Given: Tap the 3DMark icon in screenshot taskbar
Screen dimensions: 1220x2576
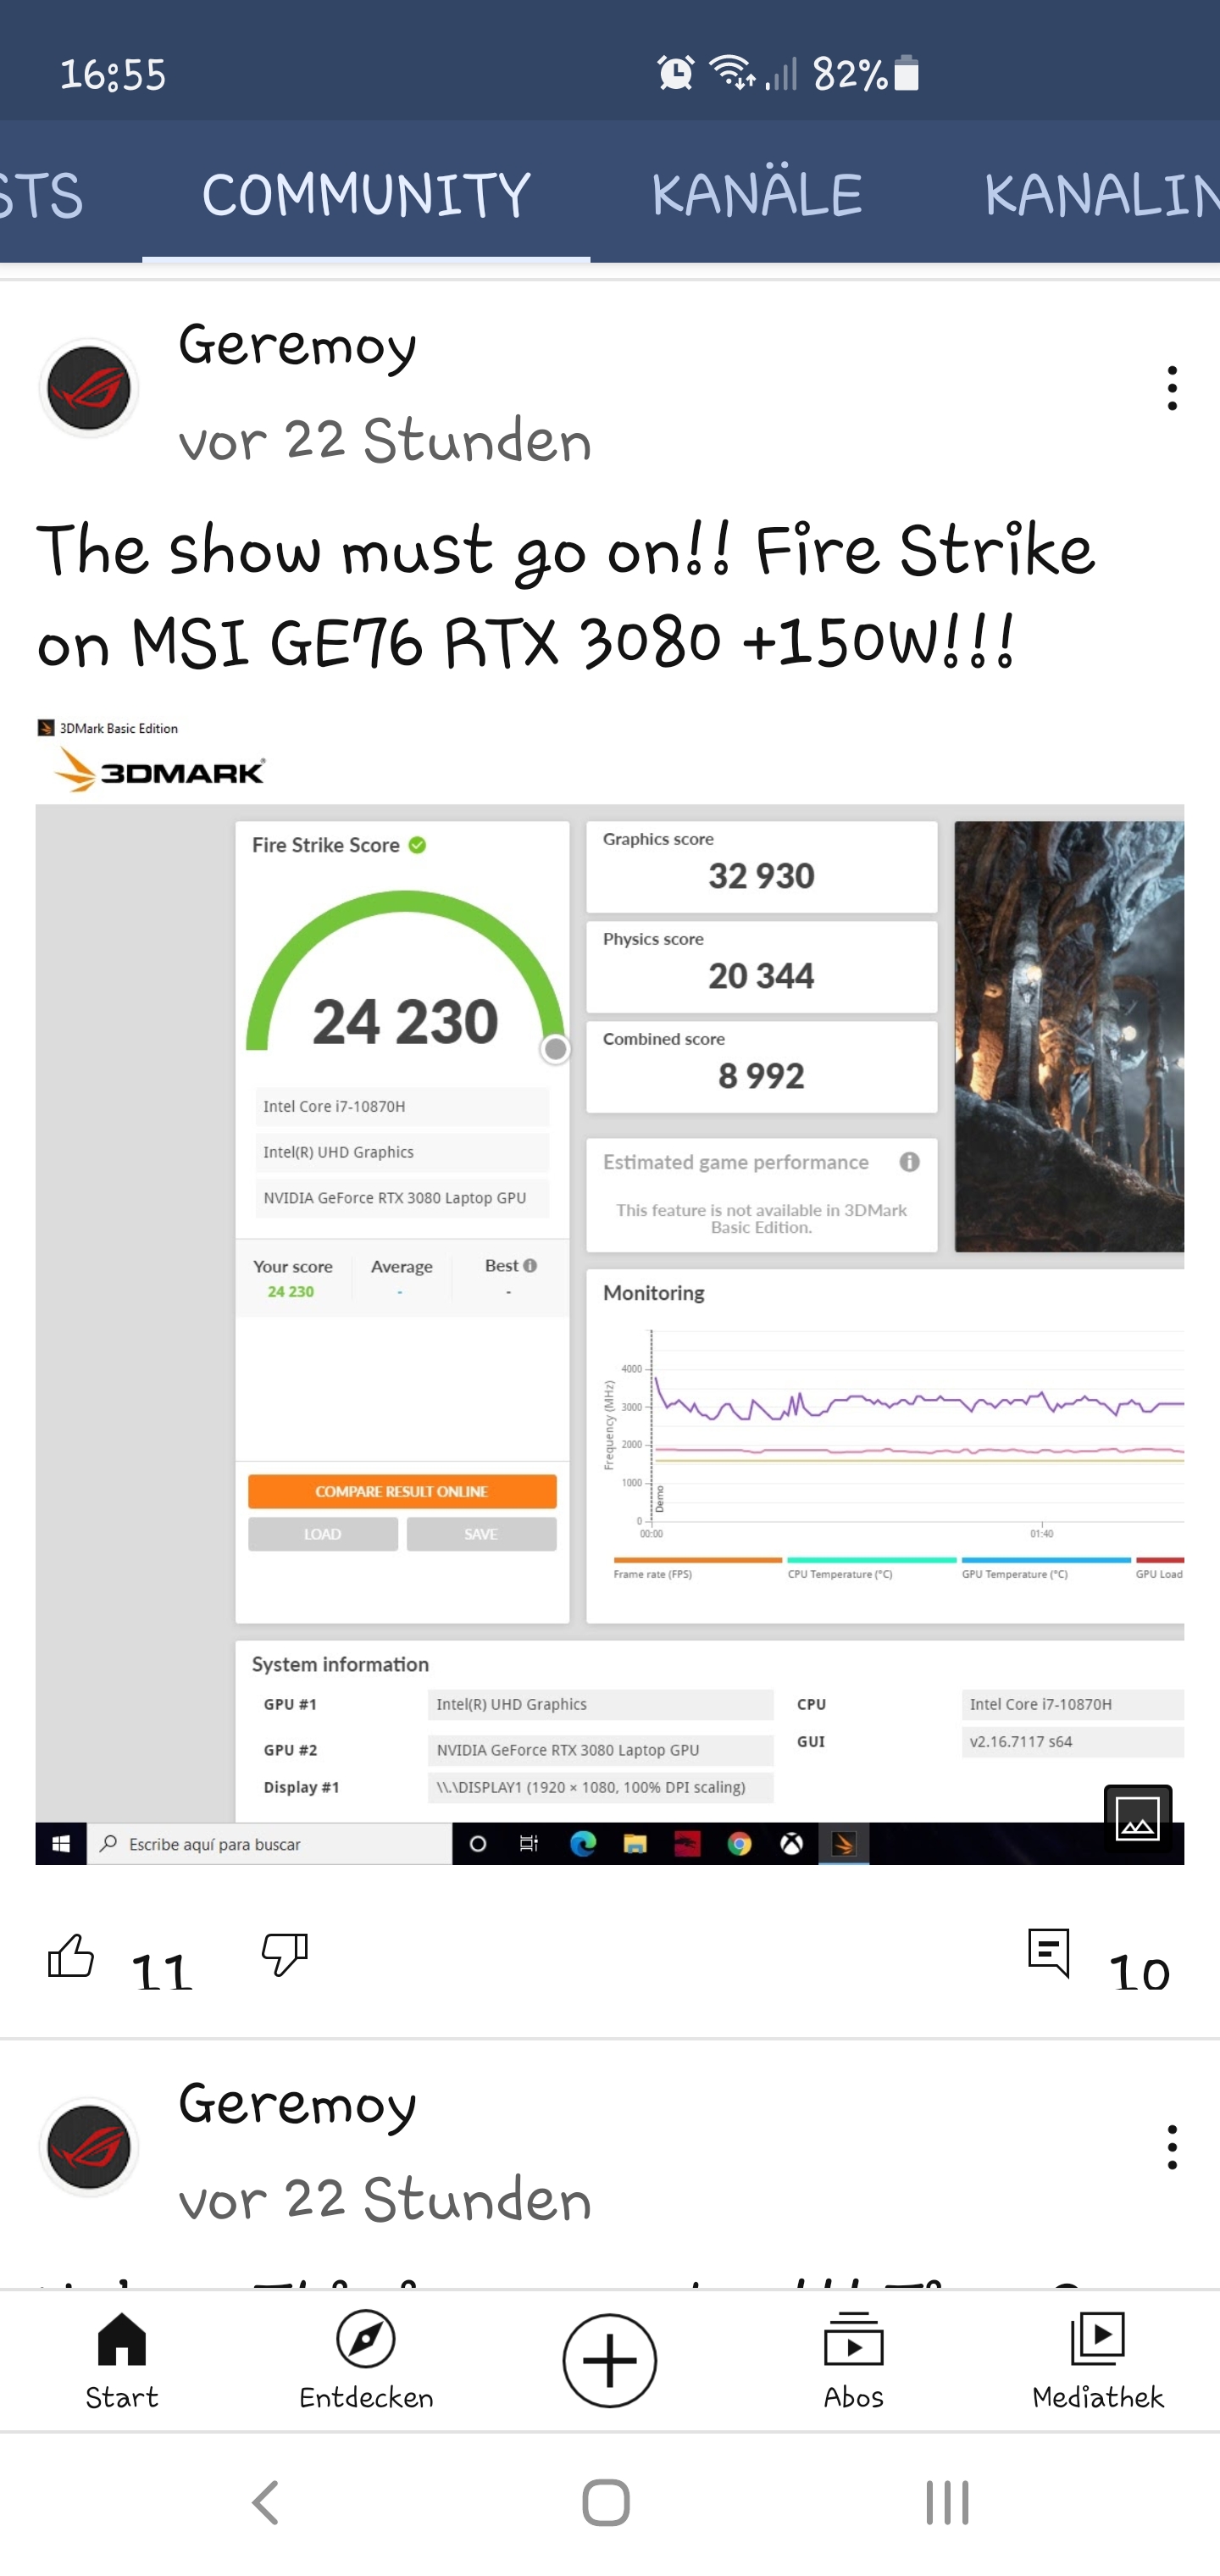Looking at the screenshot, I should click(x=844, y=1843).
